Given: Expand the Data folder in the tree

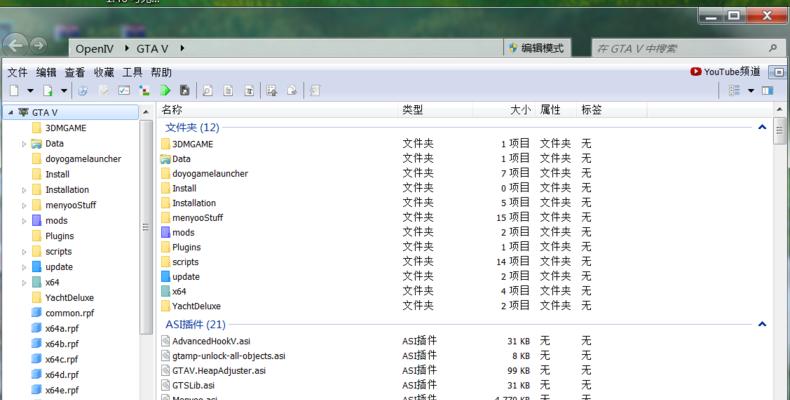Looking at the screenshot, I should pyautogui.click(x=24, y=144).
